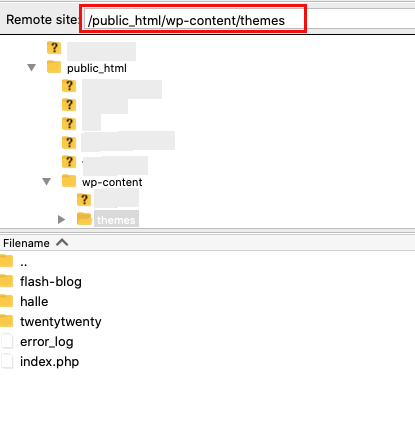Select the unknown folder inside wp-content
This screenshot has width=415, height=429.
pyautogui.click(x=84, y=200)
